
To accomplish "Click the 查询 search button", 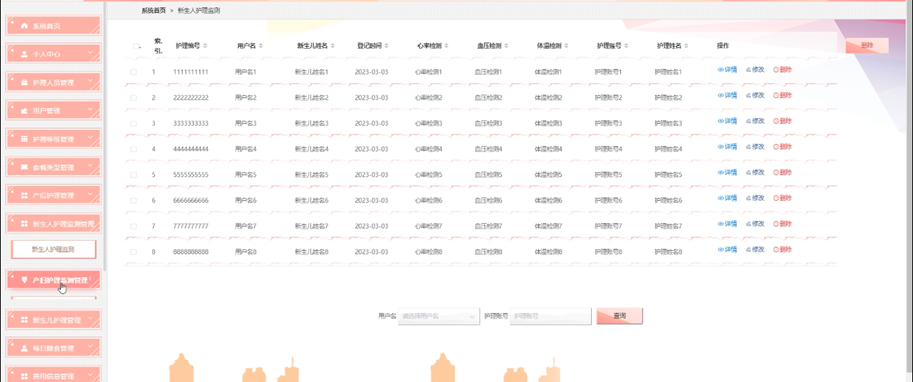I will tap(620, 316).
